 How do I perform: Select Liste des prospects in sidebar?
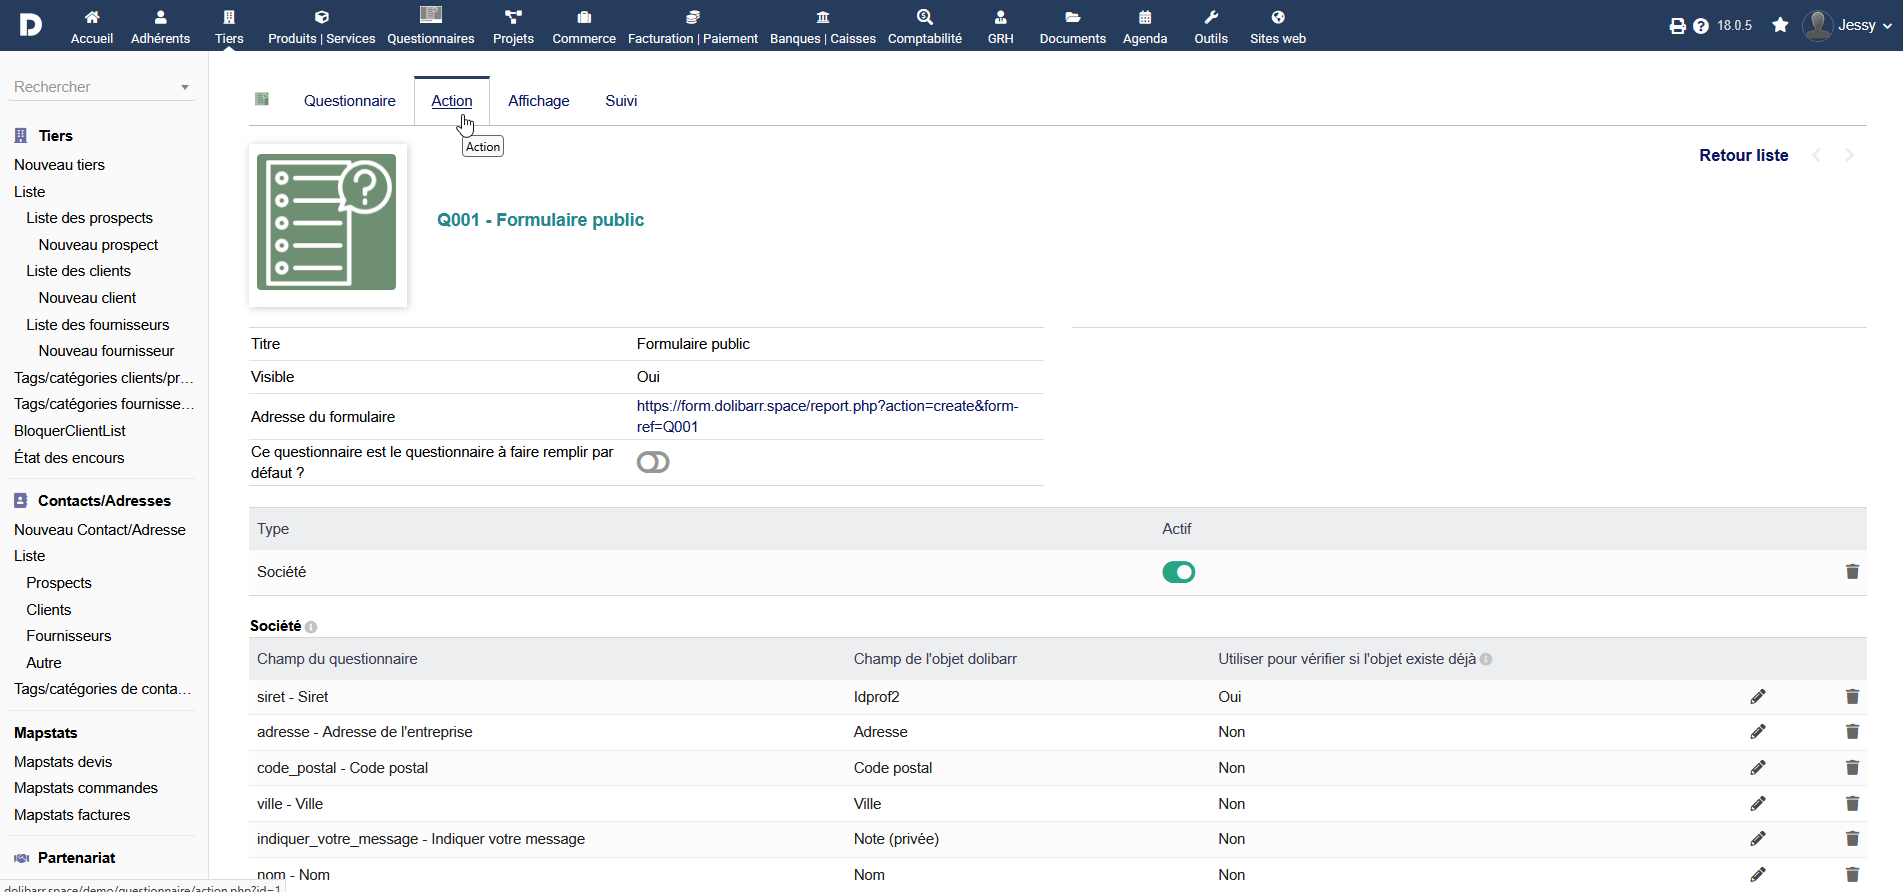click(90, 218)
